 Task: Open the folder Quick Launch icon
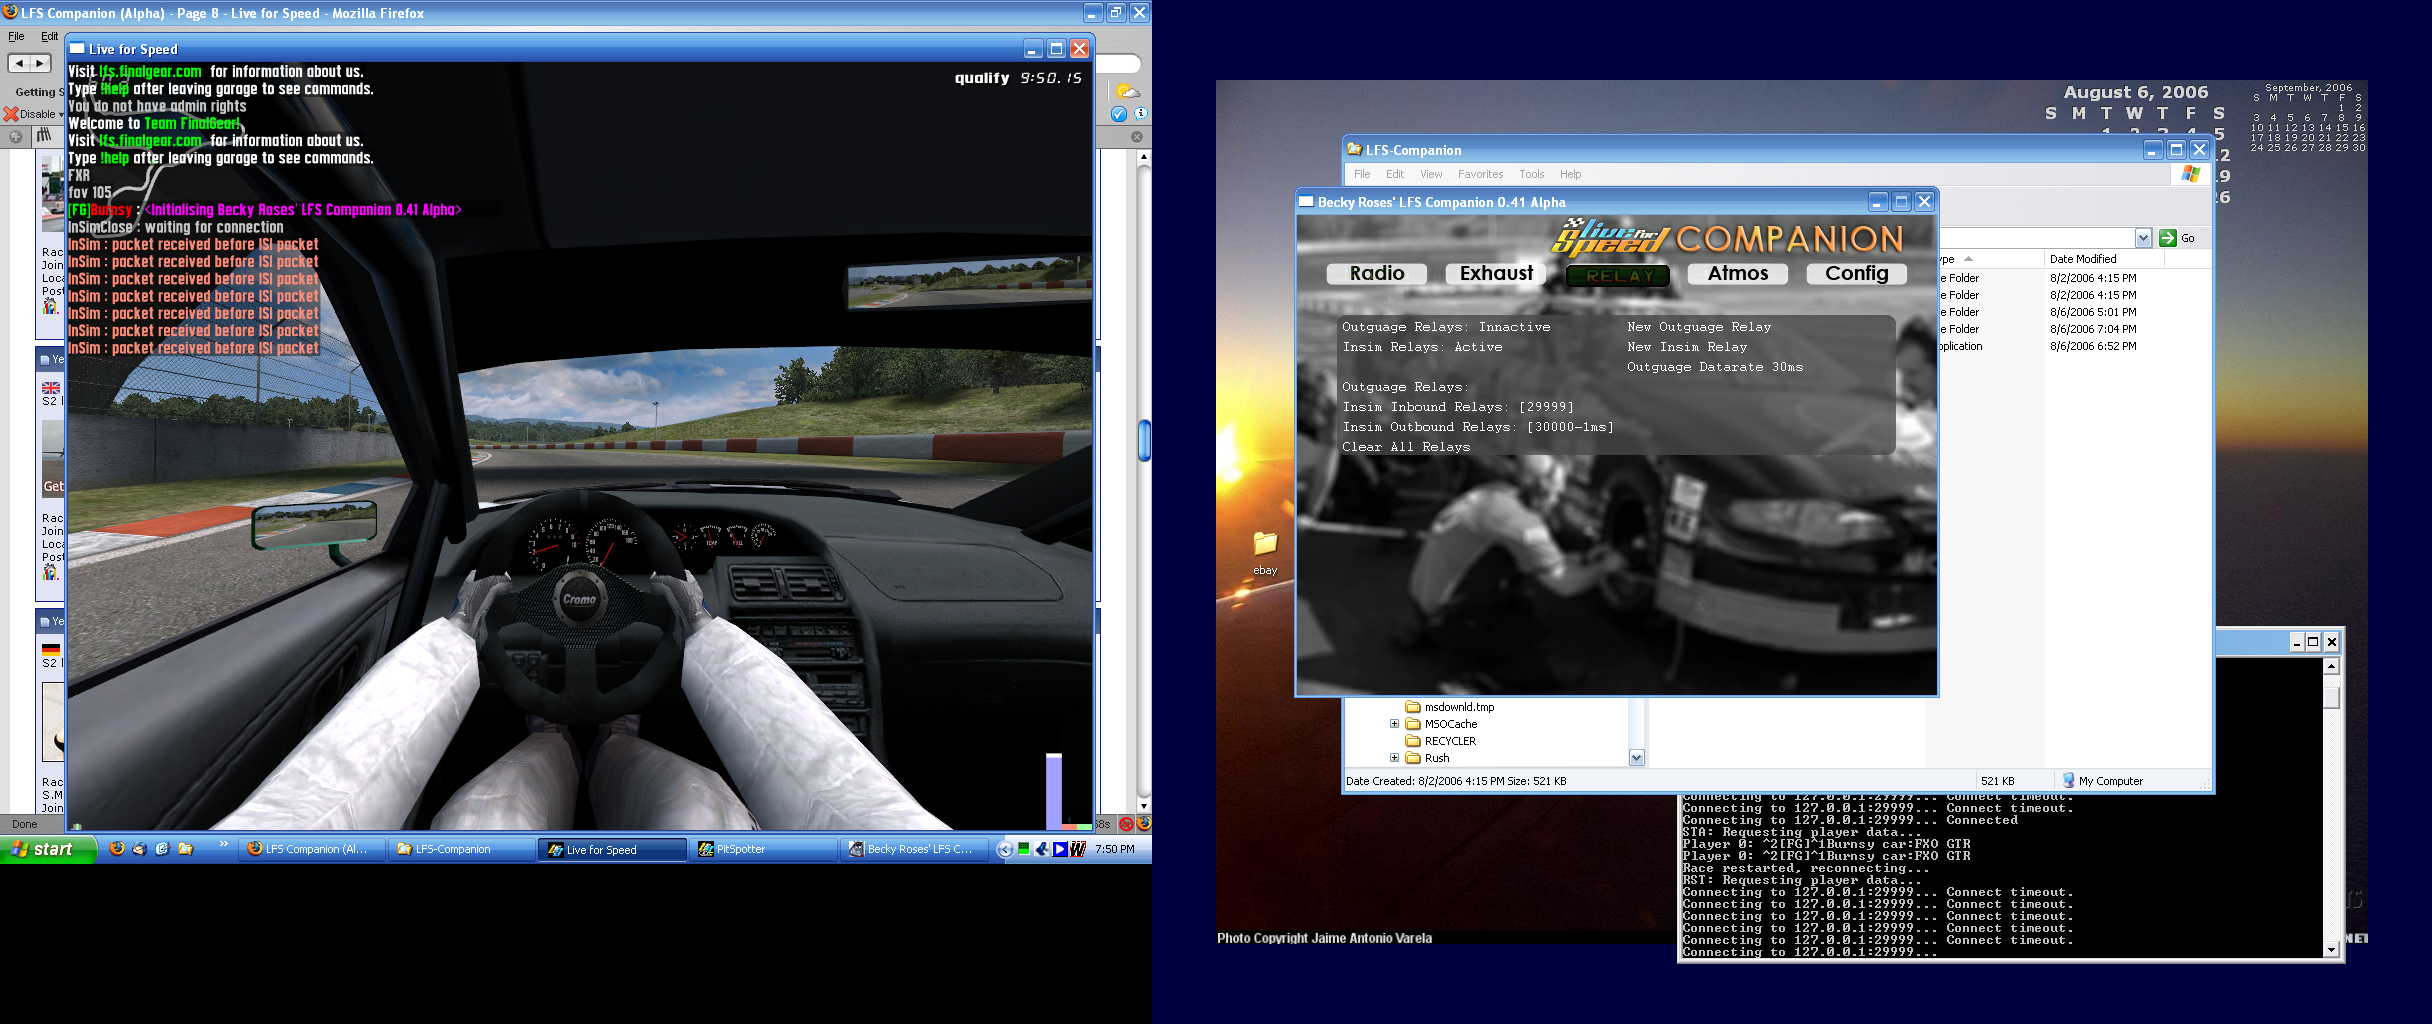pos(185,849)
